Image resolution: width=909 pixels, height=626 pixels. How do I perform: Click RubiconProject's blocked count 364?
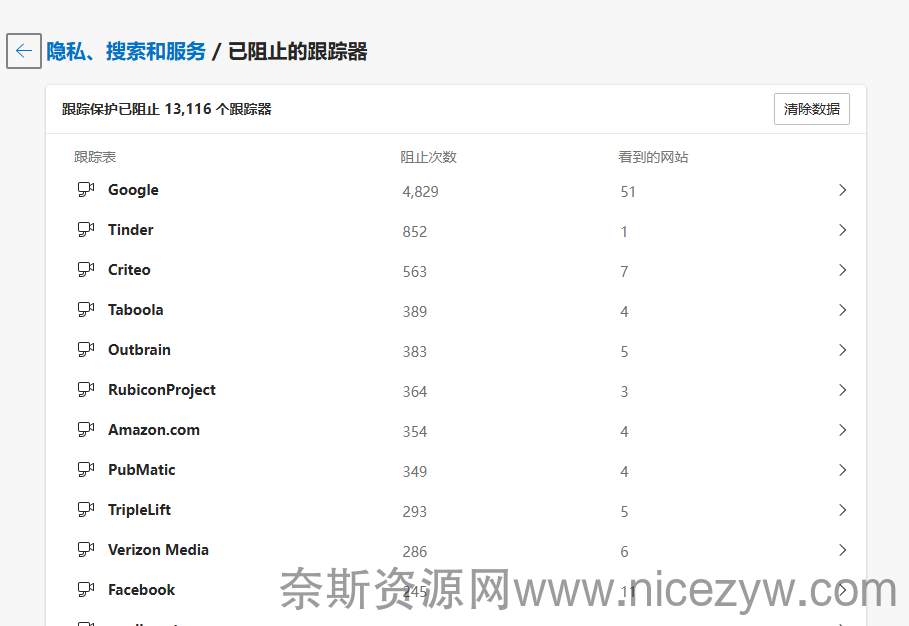pos(414,392)
